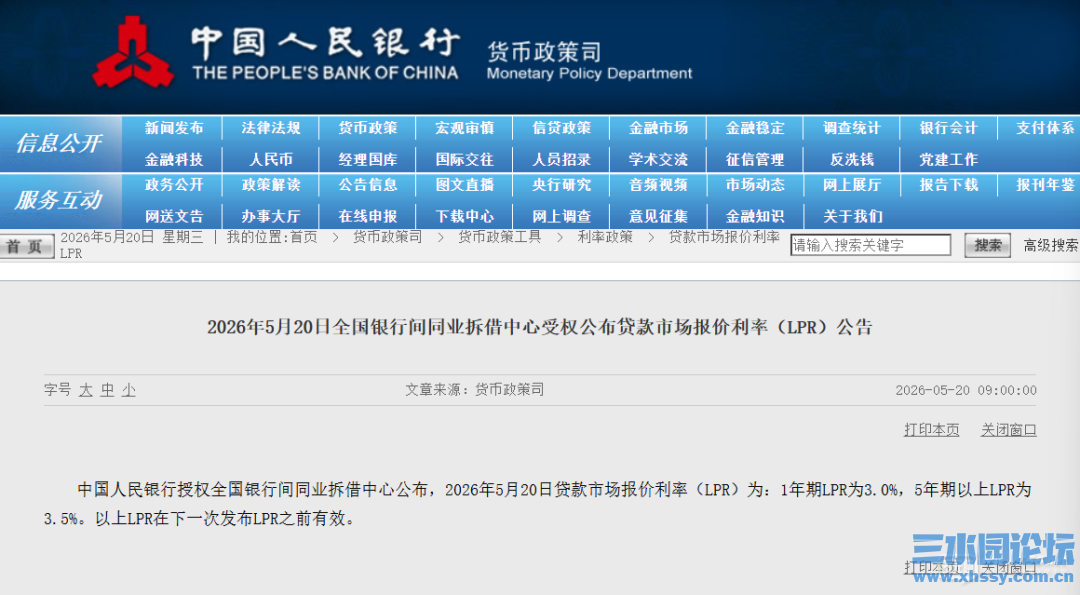Click the timestamp 2026-05-20 09:00:00
Screen dimensions: 1080x595
tap(966, 390)
